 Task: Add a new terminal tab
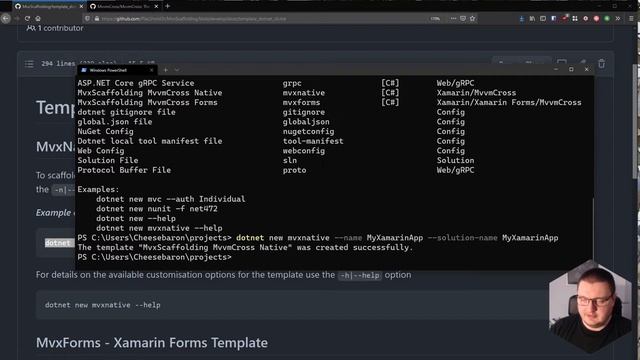click(x=166, y=70)
